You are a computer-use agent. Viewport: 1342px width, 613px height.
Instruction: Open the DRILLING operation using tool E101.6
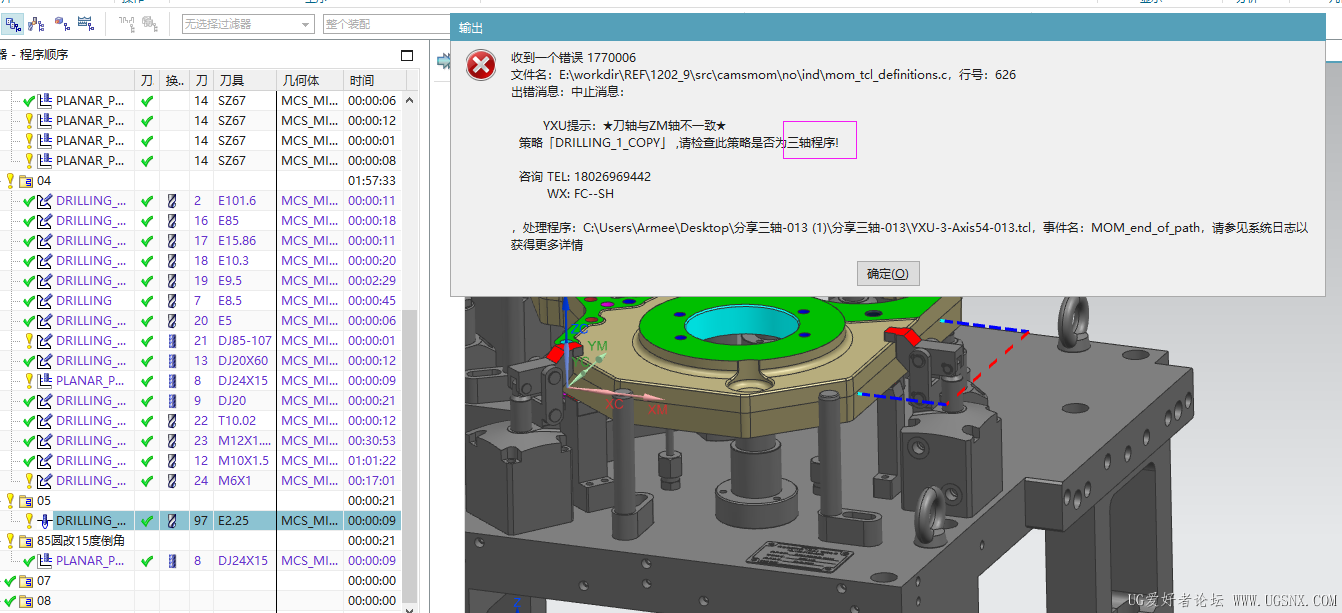click(88, 200)
